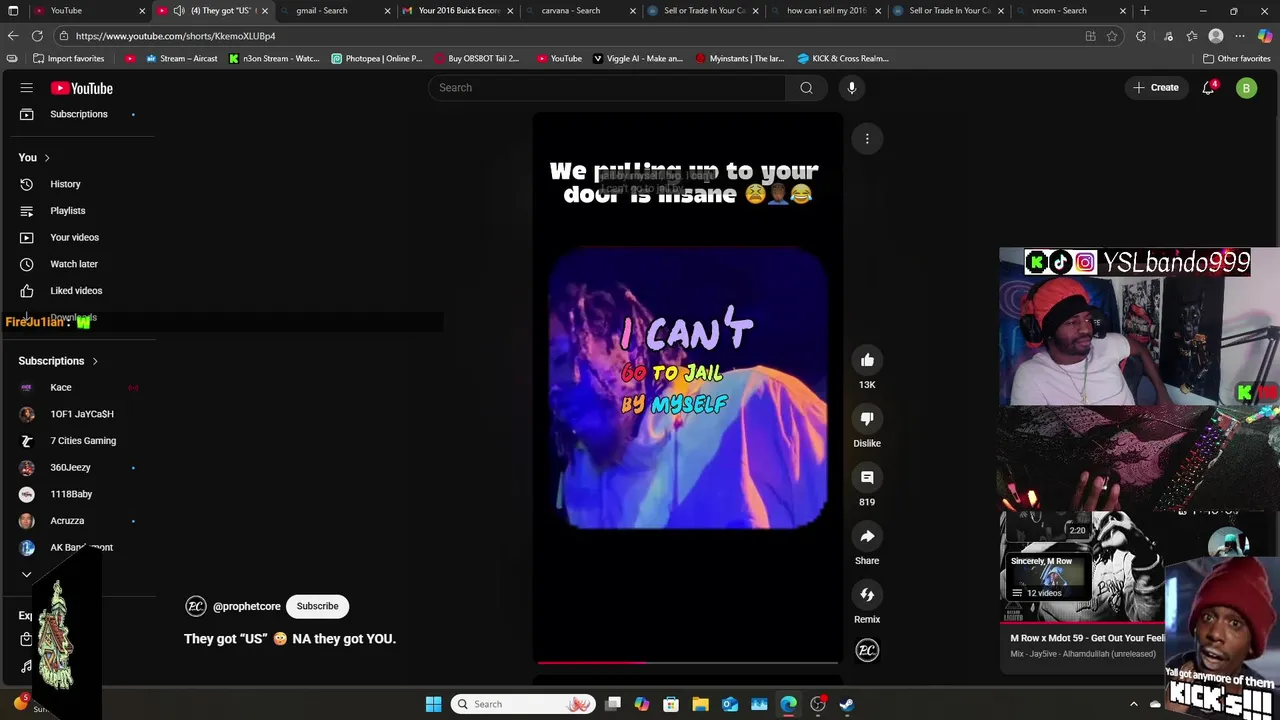This screenshot has width=1280, height=720.
Task: Open Windows Start menu
Action: 433,704
